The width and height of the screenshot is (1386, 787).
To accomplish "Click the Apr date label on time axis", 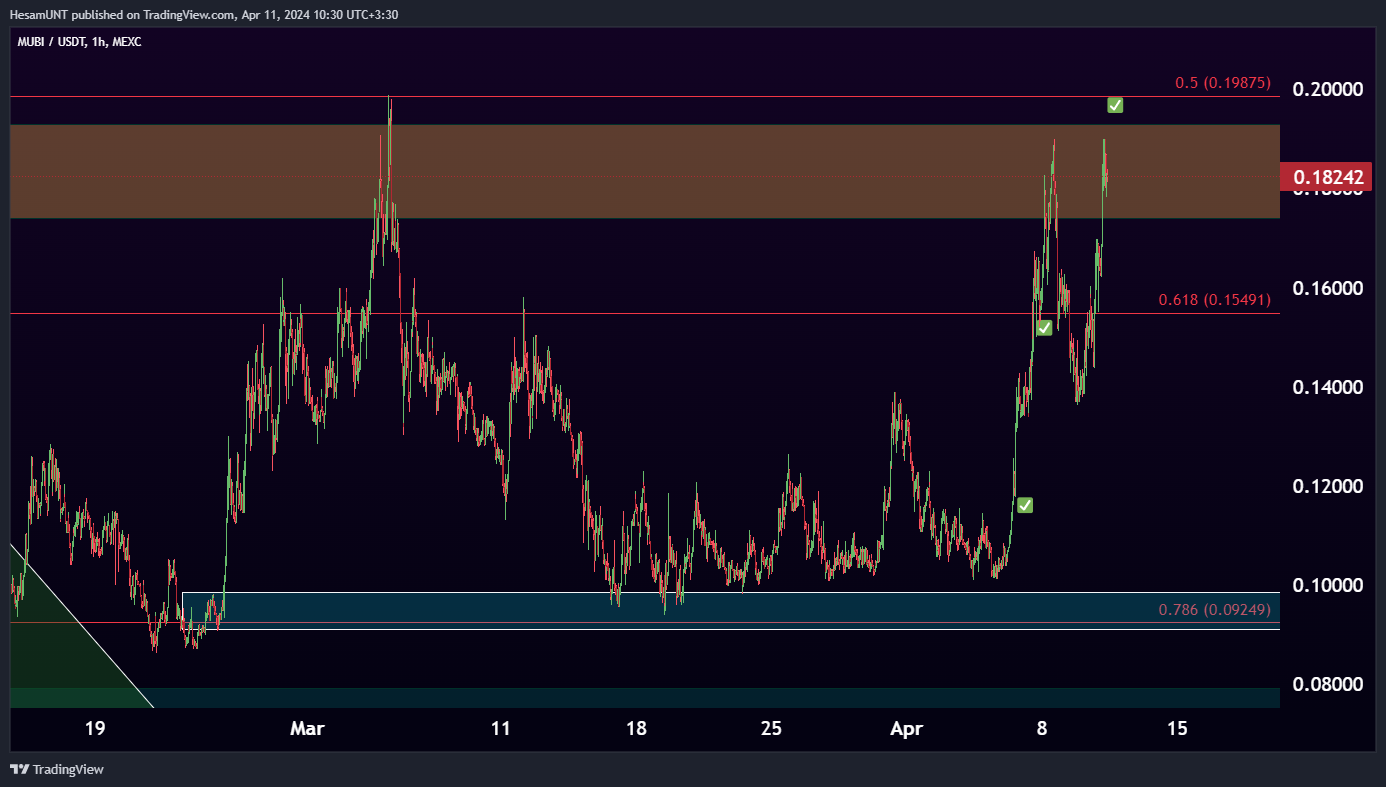I will 906,729.
